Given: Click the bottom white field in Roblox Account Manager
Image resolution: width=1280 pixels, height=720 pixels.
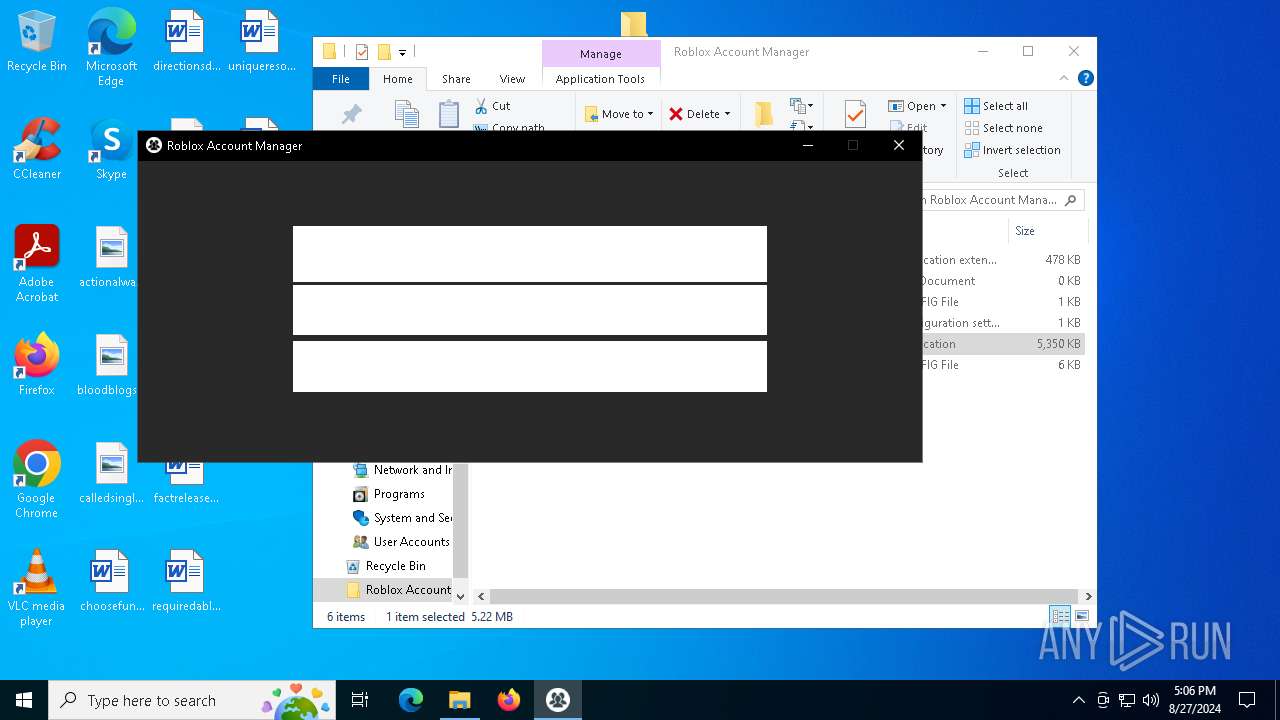Looking at the screenshot, I should tap(530, 366).
